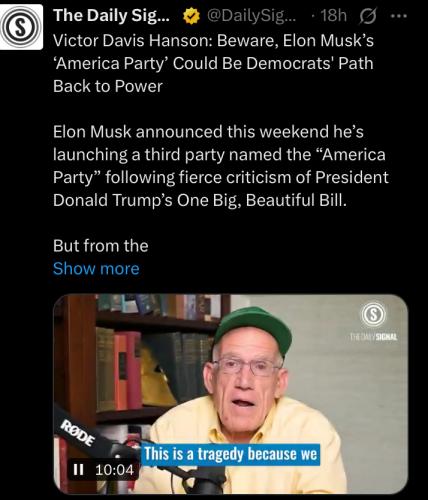The width and height of the screenshot is (428, 500).
Task: Open the @DailySig... handle link
Action: click(249, 16)
